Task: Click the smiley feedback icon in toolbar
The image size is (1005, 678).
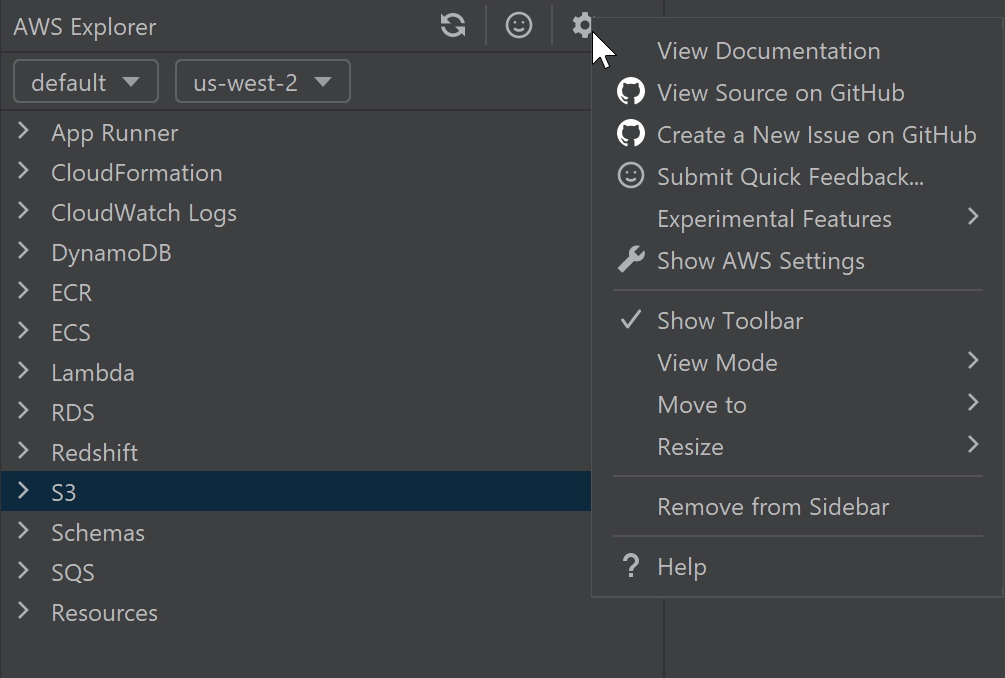Action: coord(519,26)
